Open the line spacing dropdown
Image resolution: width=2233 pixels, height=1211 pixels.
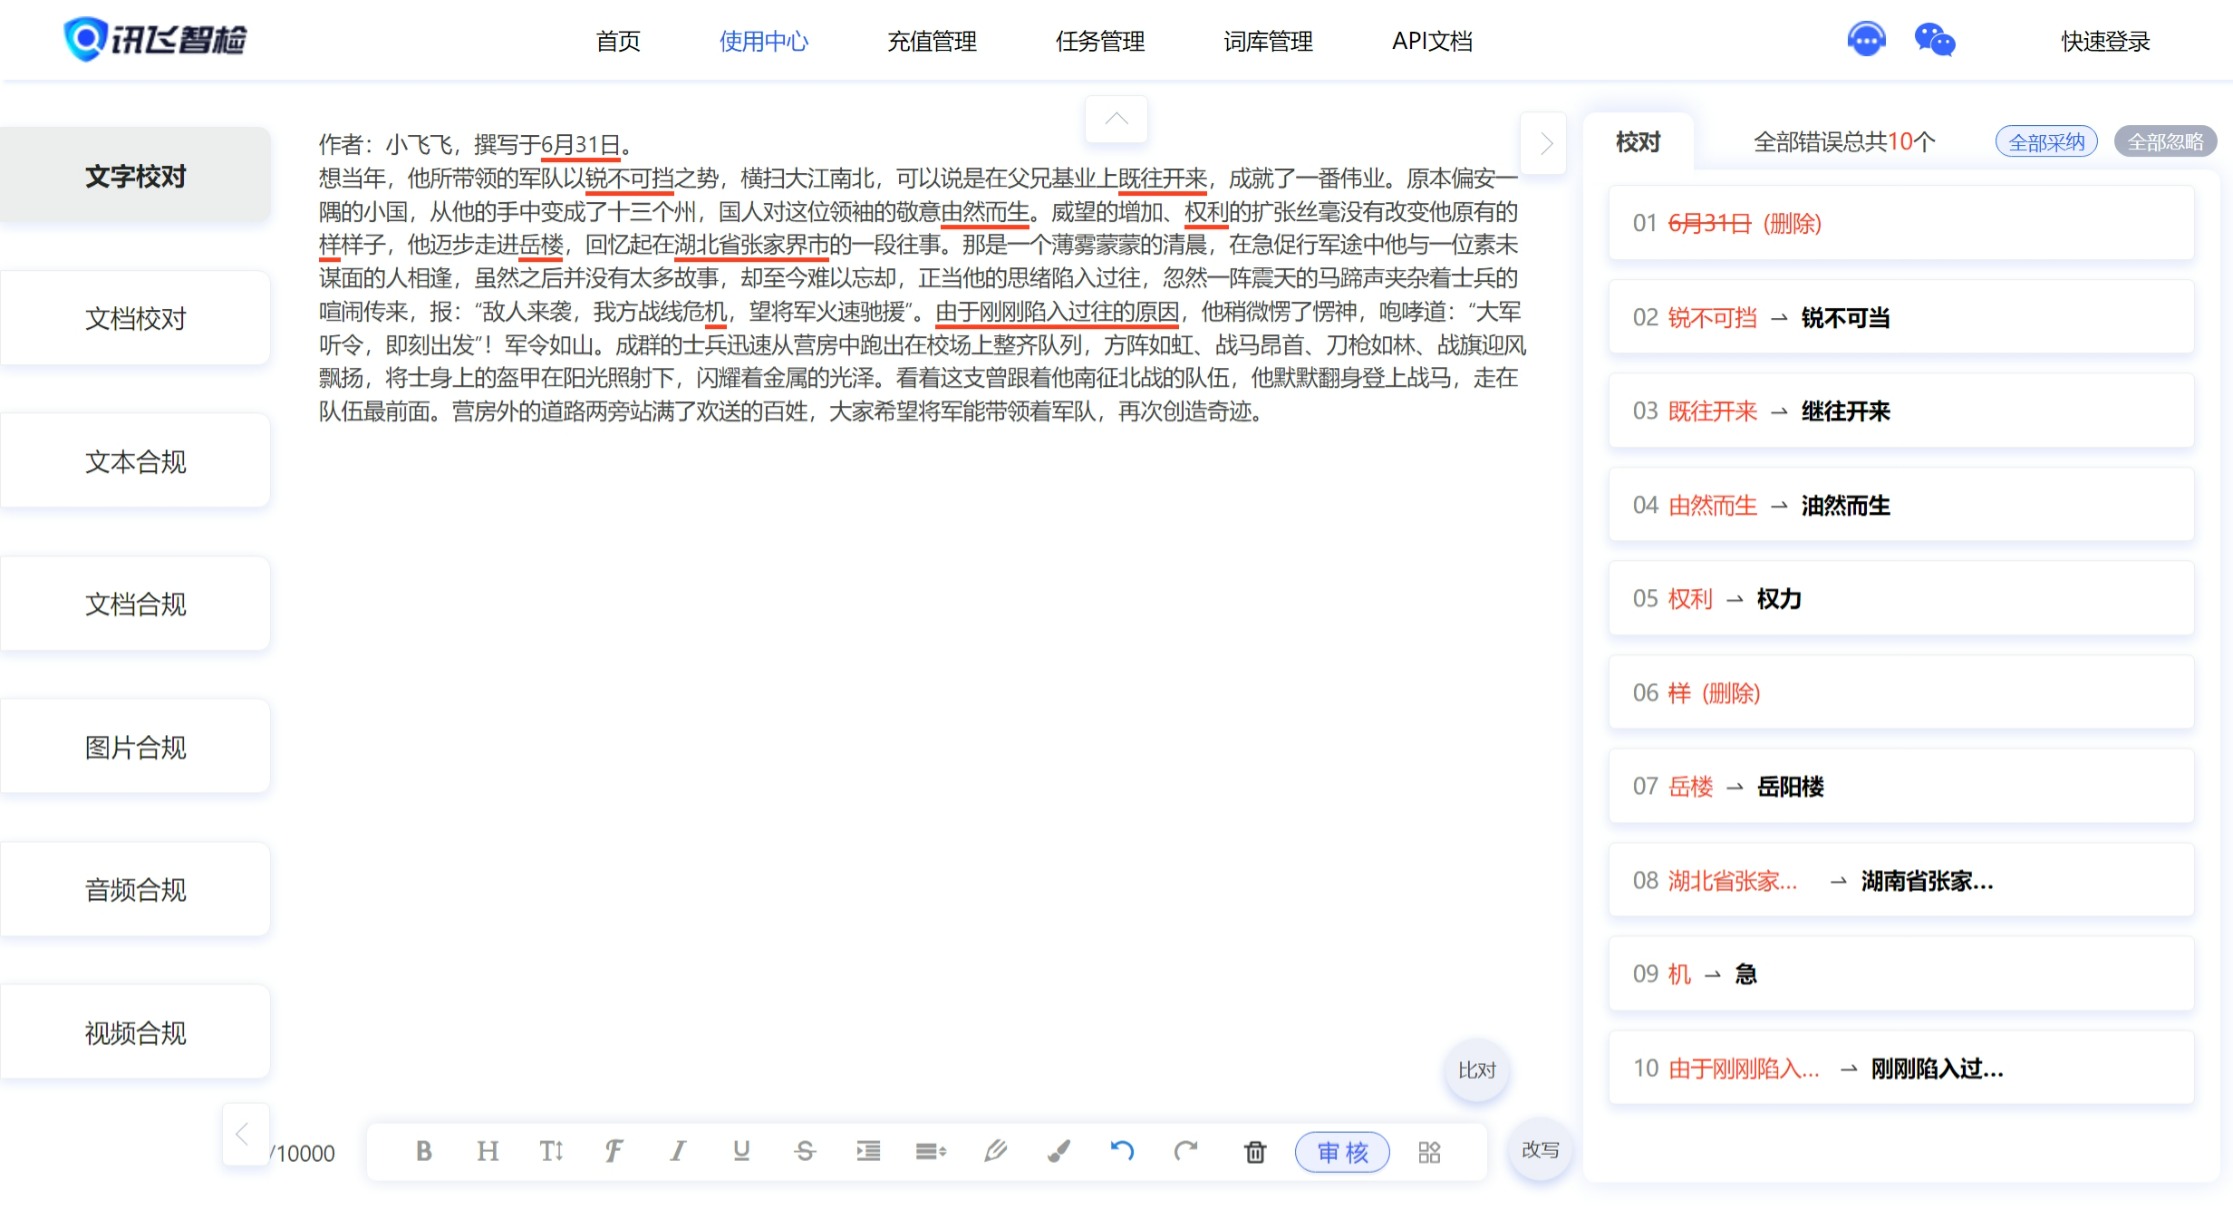pos(931,1151)
